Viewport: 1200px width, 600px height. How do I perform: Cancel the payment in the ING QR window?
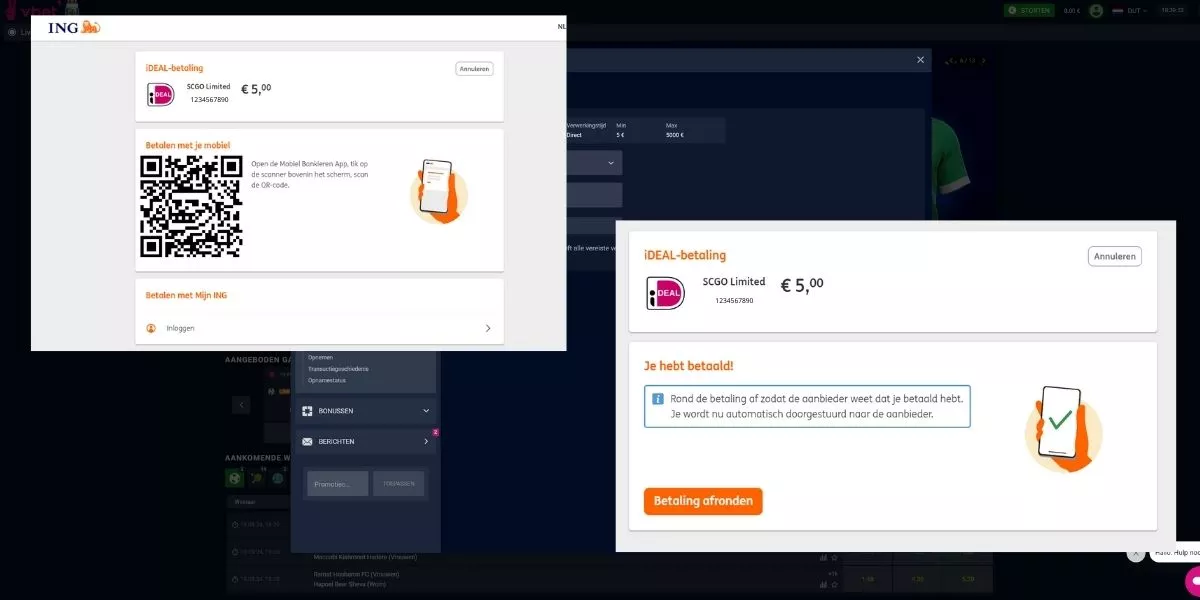point(474,69)
